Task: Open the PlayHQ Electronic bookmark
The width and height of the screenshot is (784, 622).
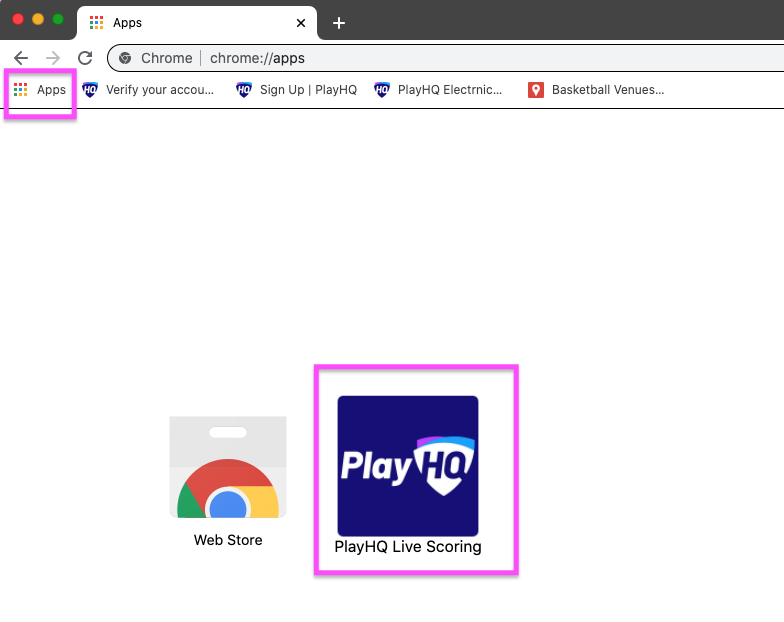Action: click(438, 90)
